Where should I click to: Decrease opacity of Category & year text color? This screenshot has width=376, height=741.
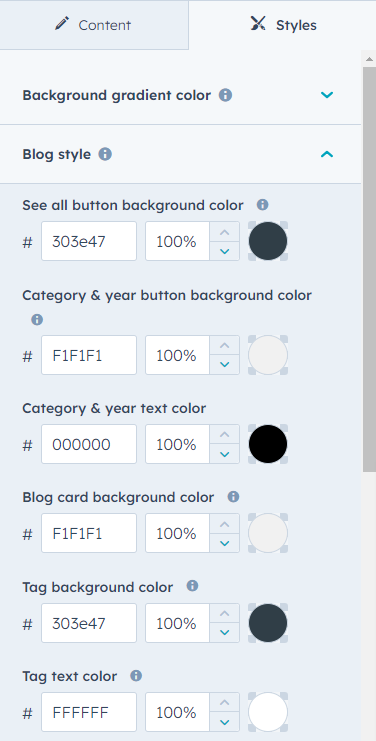click(225, 454)
